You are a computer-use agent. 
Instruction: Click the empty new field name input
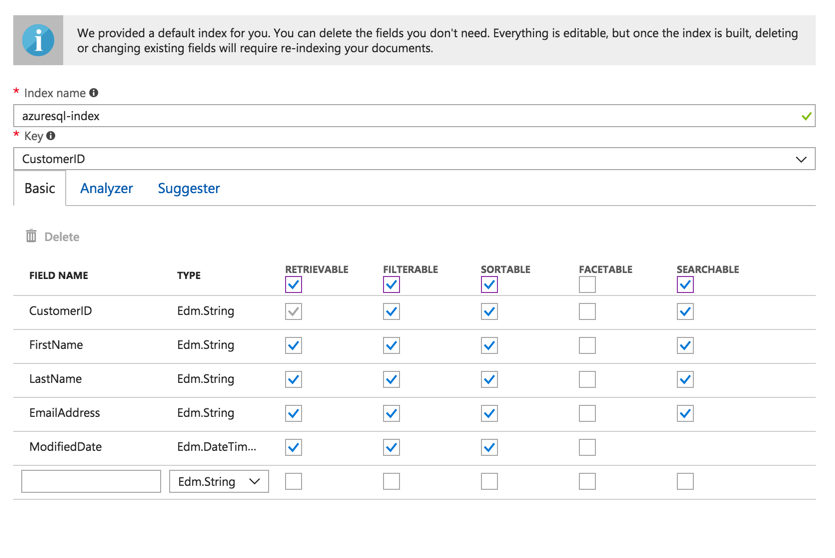tap(91, 481)
